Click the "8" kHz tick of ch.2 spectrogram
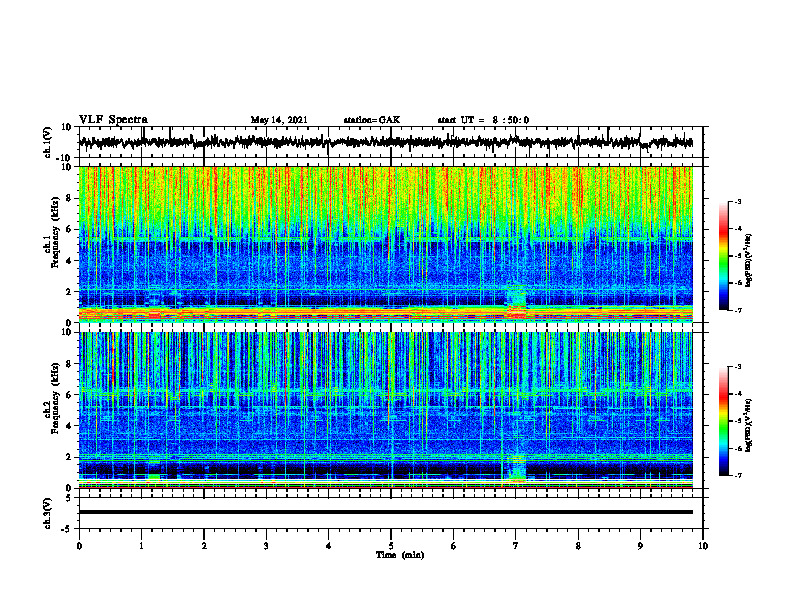792x612 pixels. pos(69,364)
